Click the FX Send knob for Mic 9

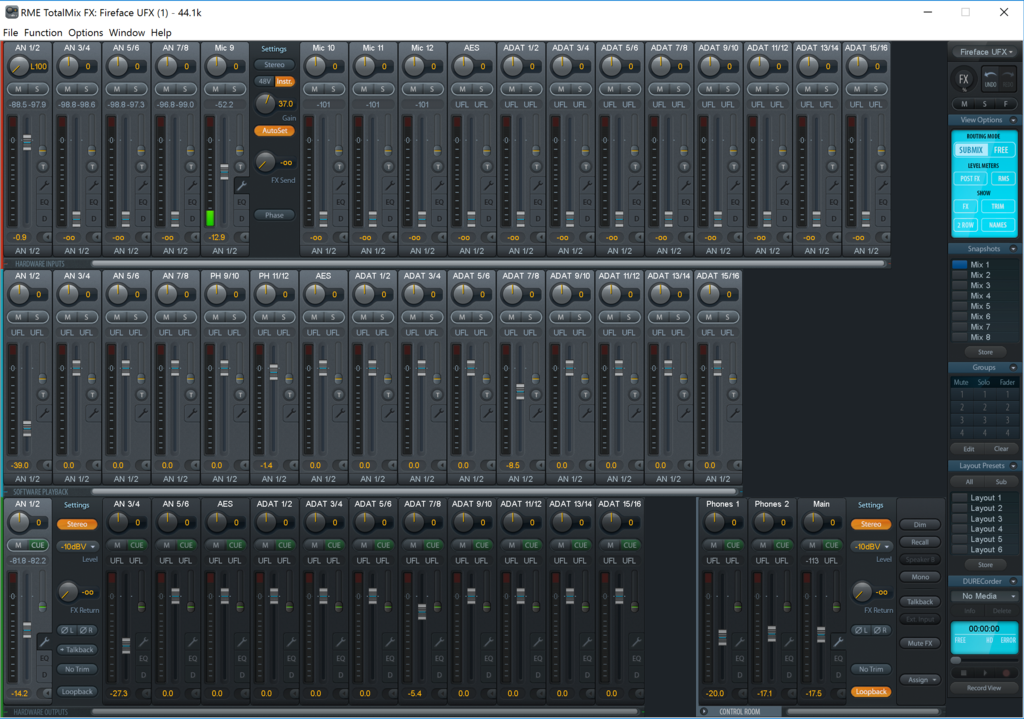click(264, 162)
